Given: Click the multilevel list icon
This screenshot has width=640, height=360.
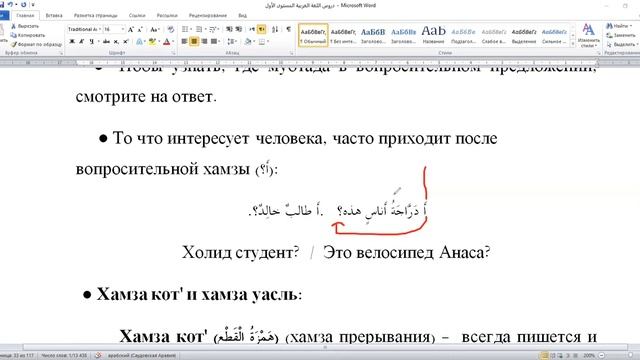Looking at the screenshot, I should coord(213,29).
